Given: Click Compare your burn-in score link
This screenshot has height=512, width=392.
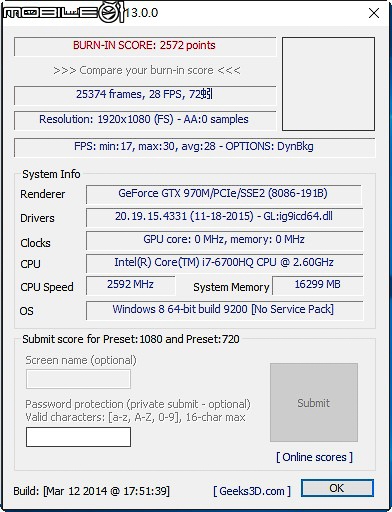Looking at the screenshot, I should 147,70.
